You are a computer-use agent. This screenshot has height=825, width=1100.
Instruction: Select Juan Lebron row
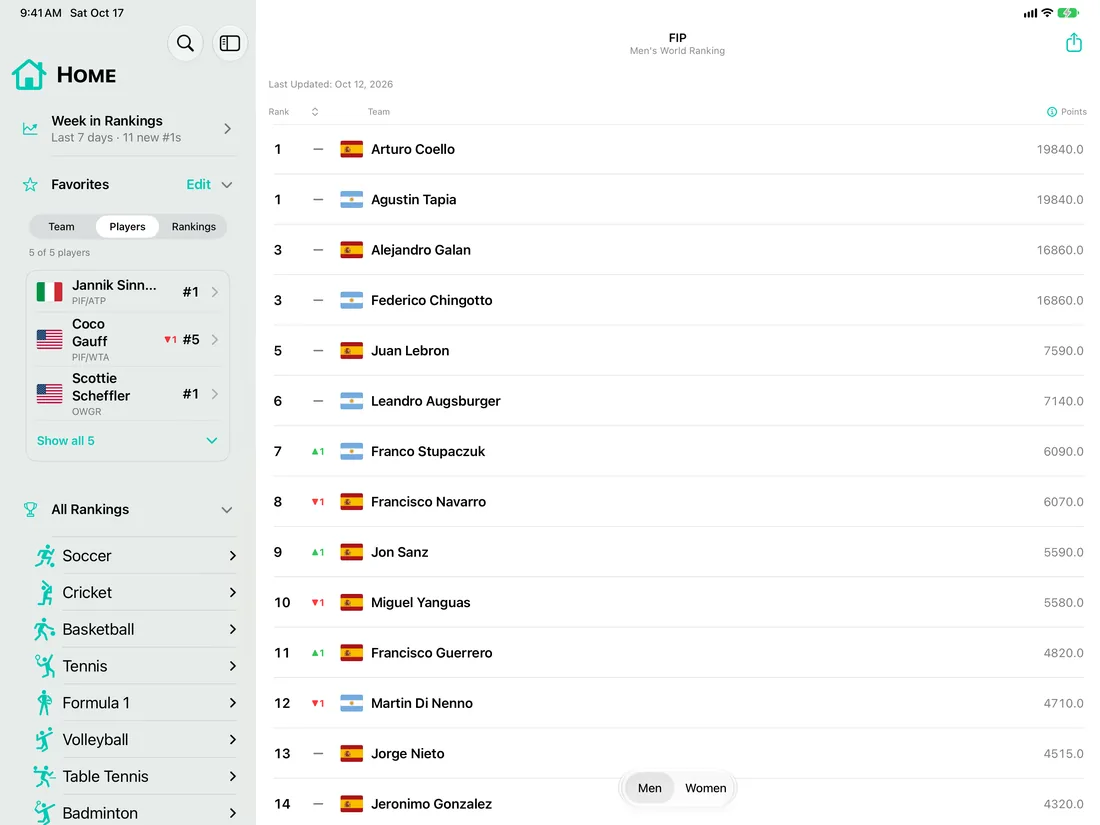[678, 351]
